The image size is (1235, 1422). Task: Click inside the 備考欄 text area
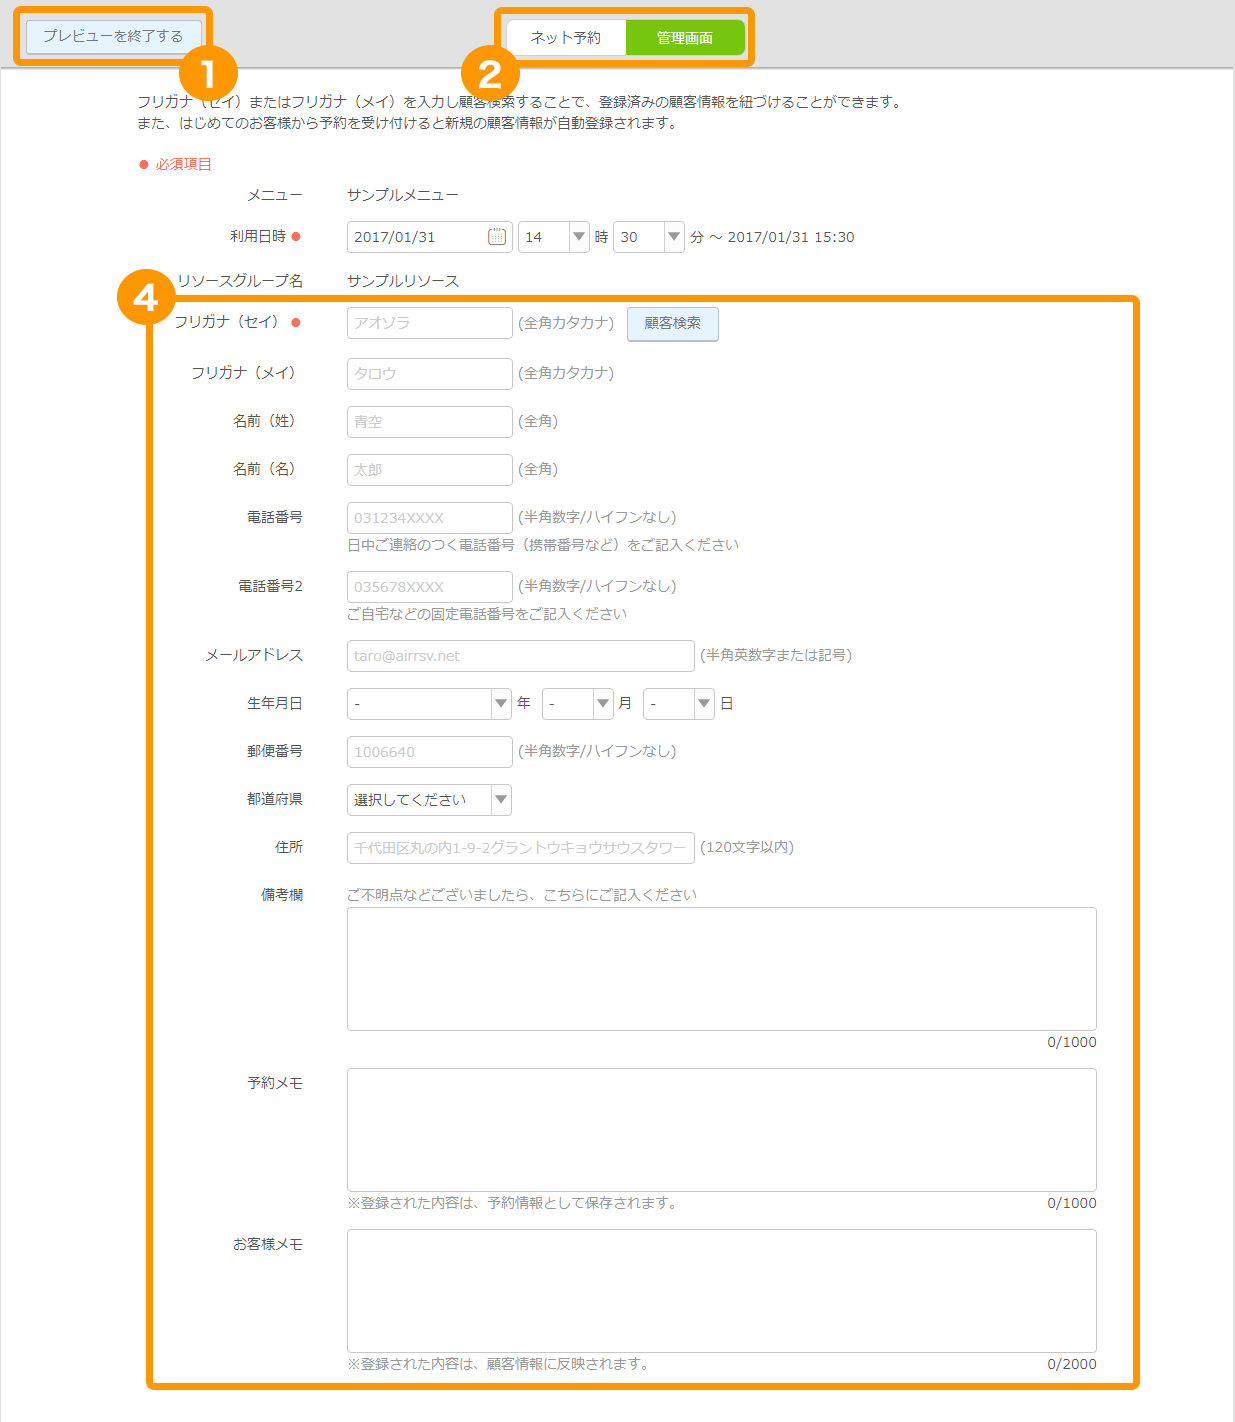click(x=722, y=969)
